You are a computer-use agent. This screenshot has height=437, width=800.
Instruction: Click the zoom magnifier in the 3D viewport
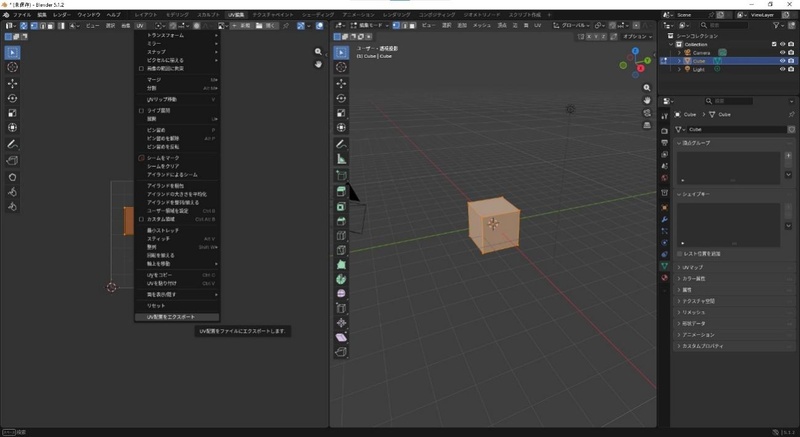(647, 88)
